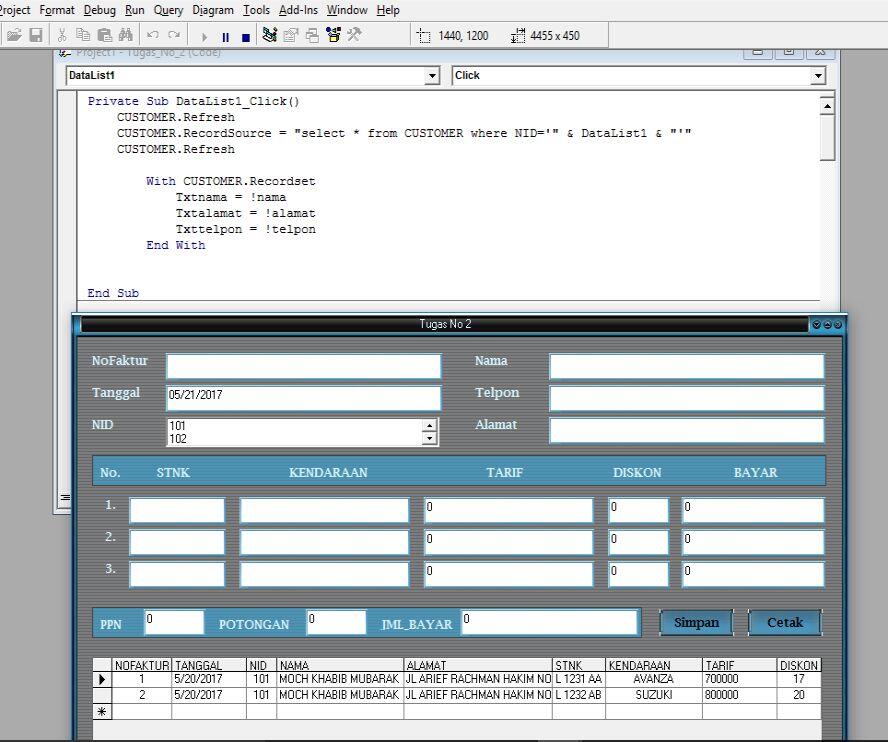Expand the DataList1 object dropdown
The width and height of the screenshot is (888, 742).
click(432, 75)
